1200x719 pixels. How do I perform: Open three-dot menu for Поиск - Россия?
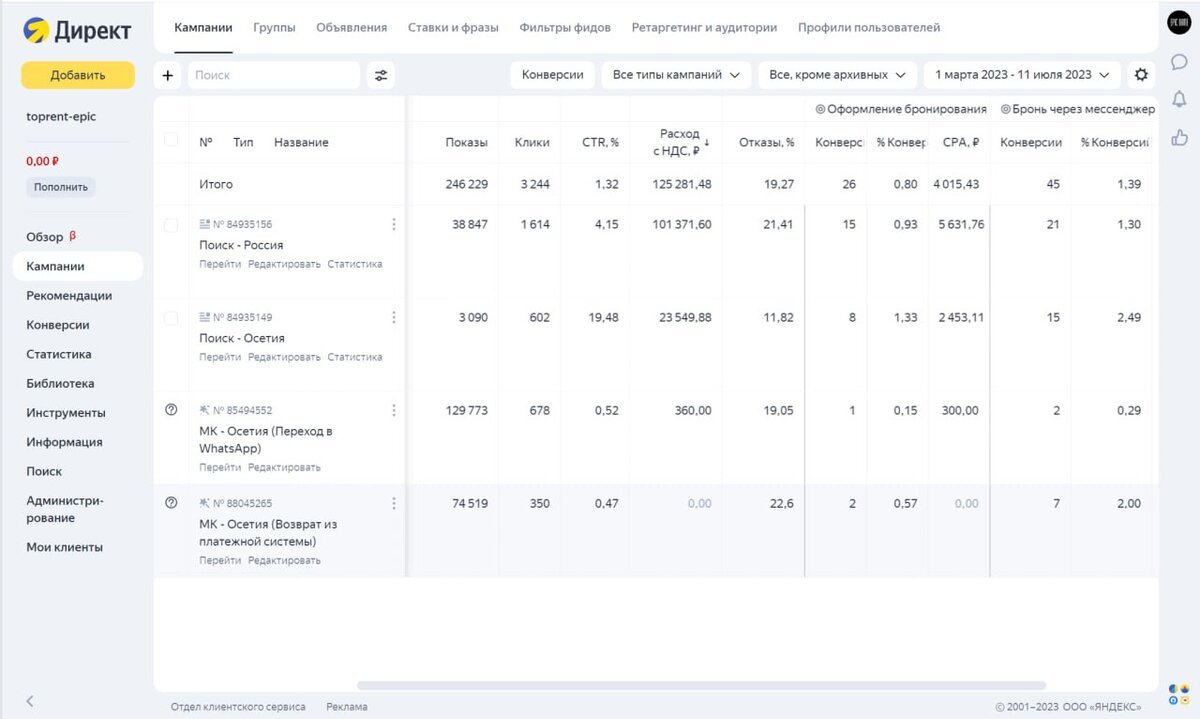pos(393,225)
